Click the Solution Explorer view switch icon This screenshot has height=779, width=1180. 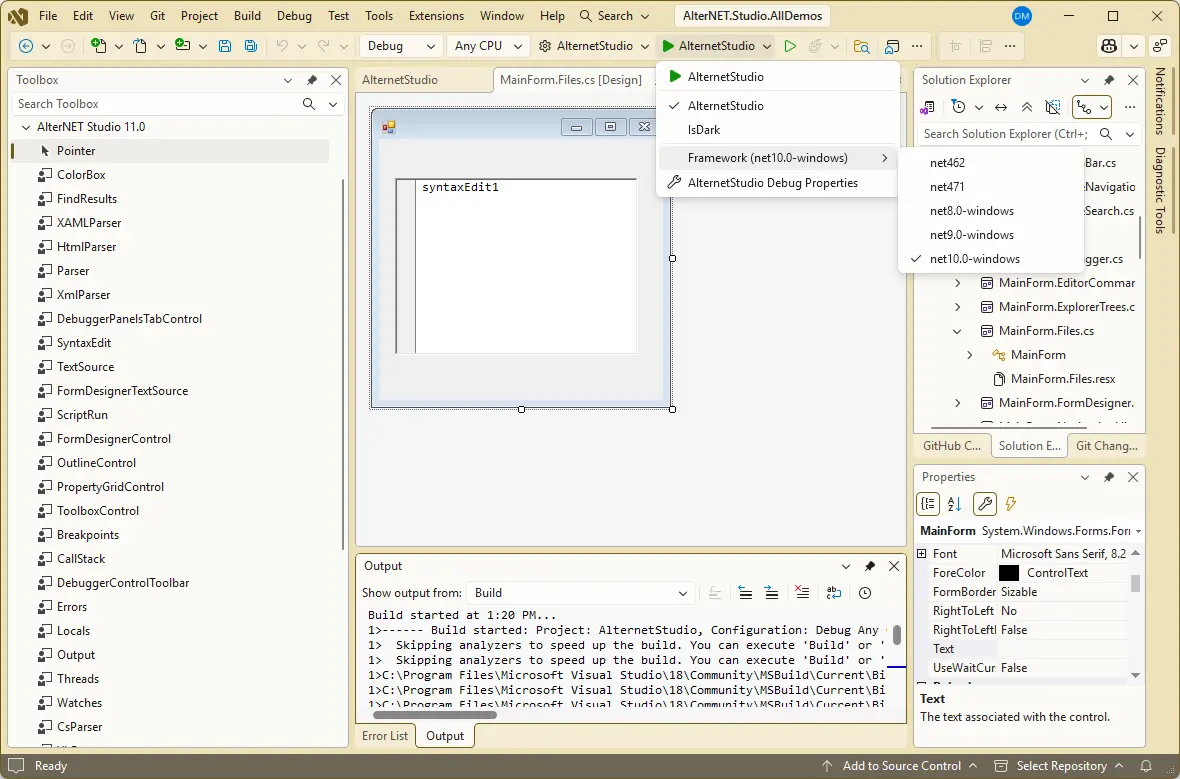[x=927, y=108]
